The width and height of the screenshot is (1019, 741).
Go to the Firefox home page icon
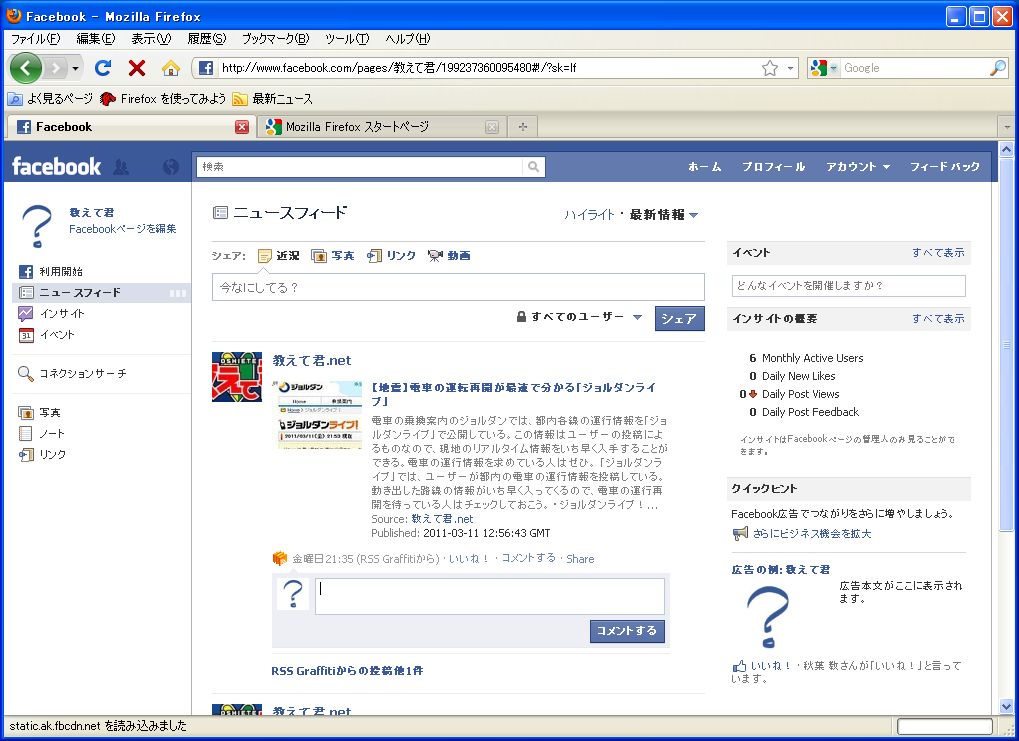(x=171, y=68)
